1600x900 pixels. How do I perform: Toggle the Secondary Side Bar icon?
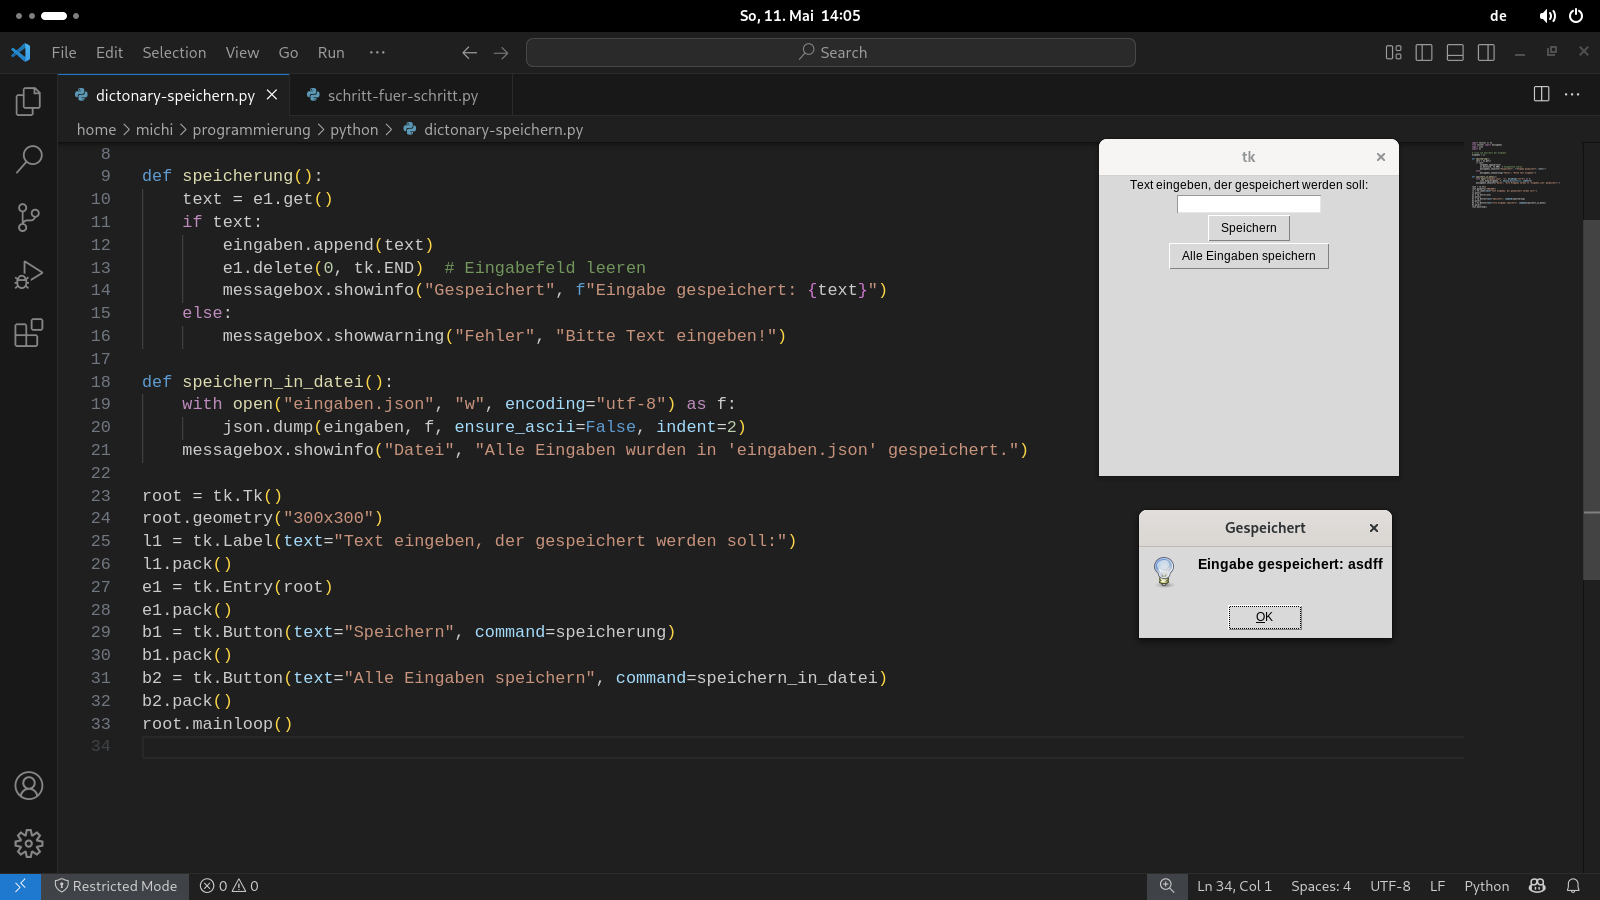(x=1486, y=52)
